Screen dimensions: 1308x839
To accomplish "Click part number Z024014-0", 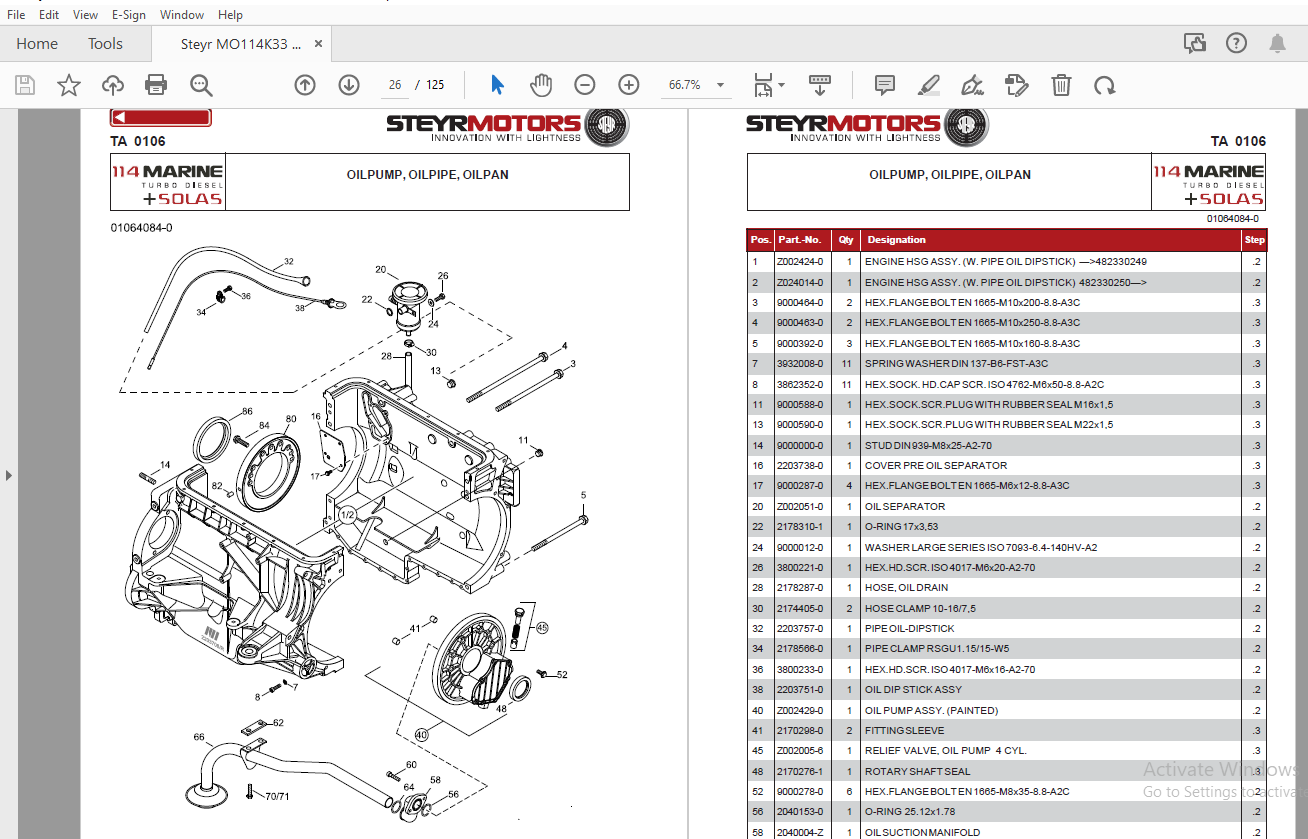I will click(x=800, y=283).
